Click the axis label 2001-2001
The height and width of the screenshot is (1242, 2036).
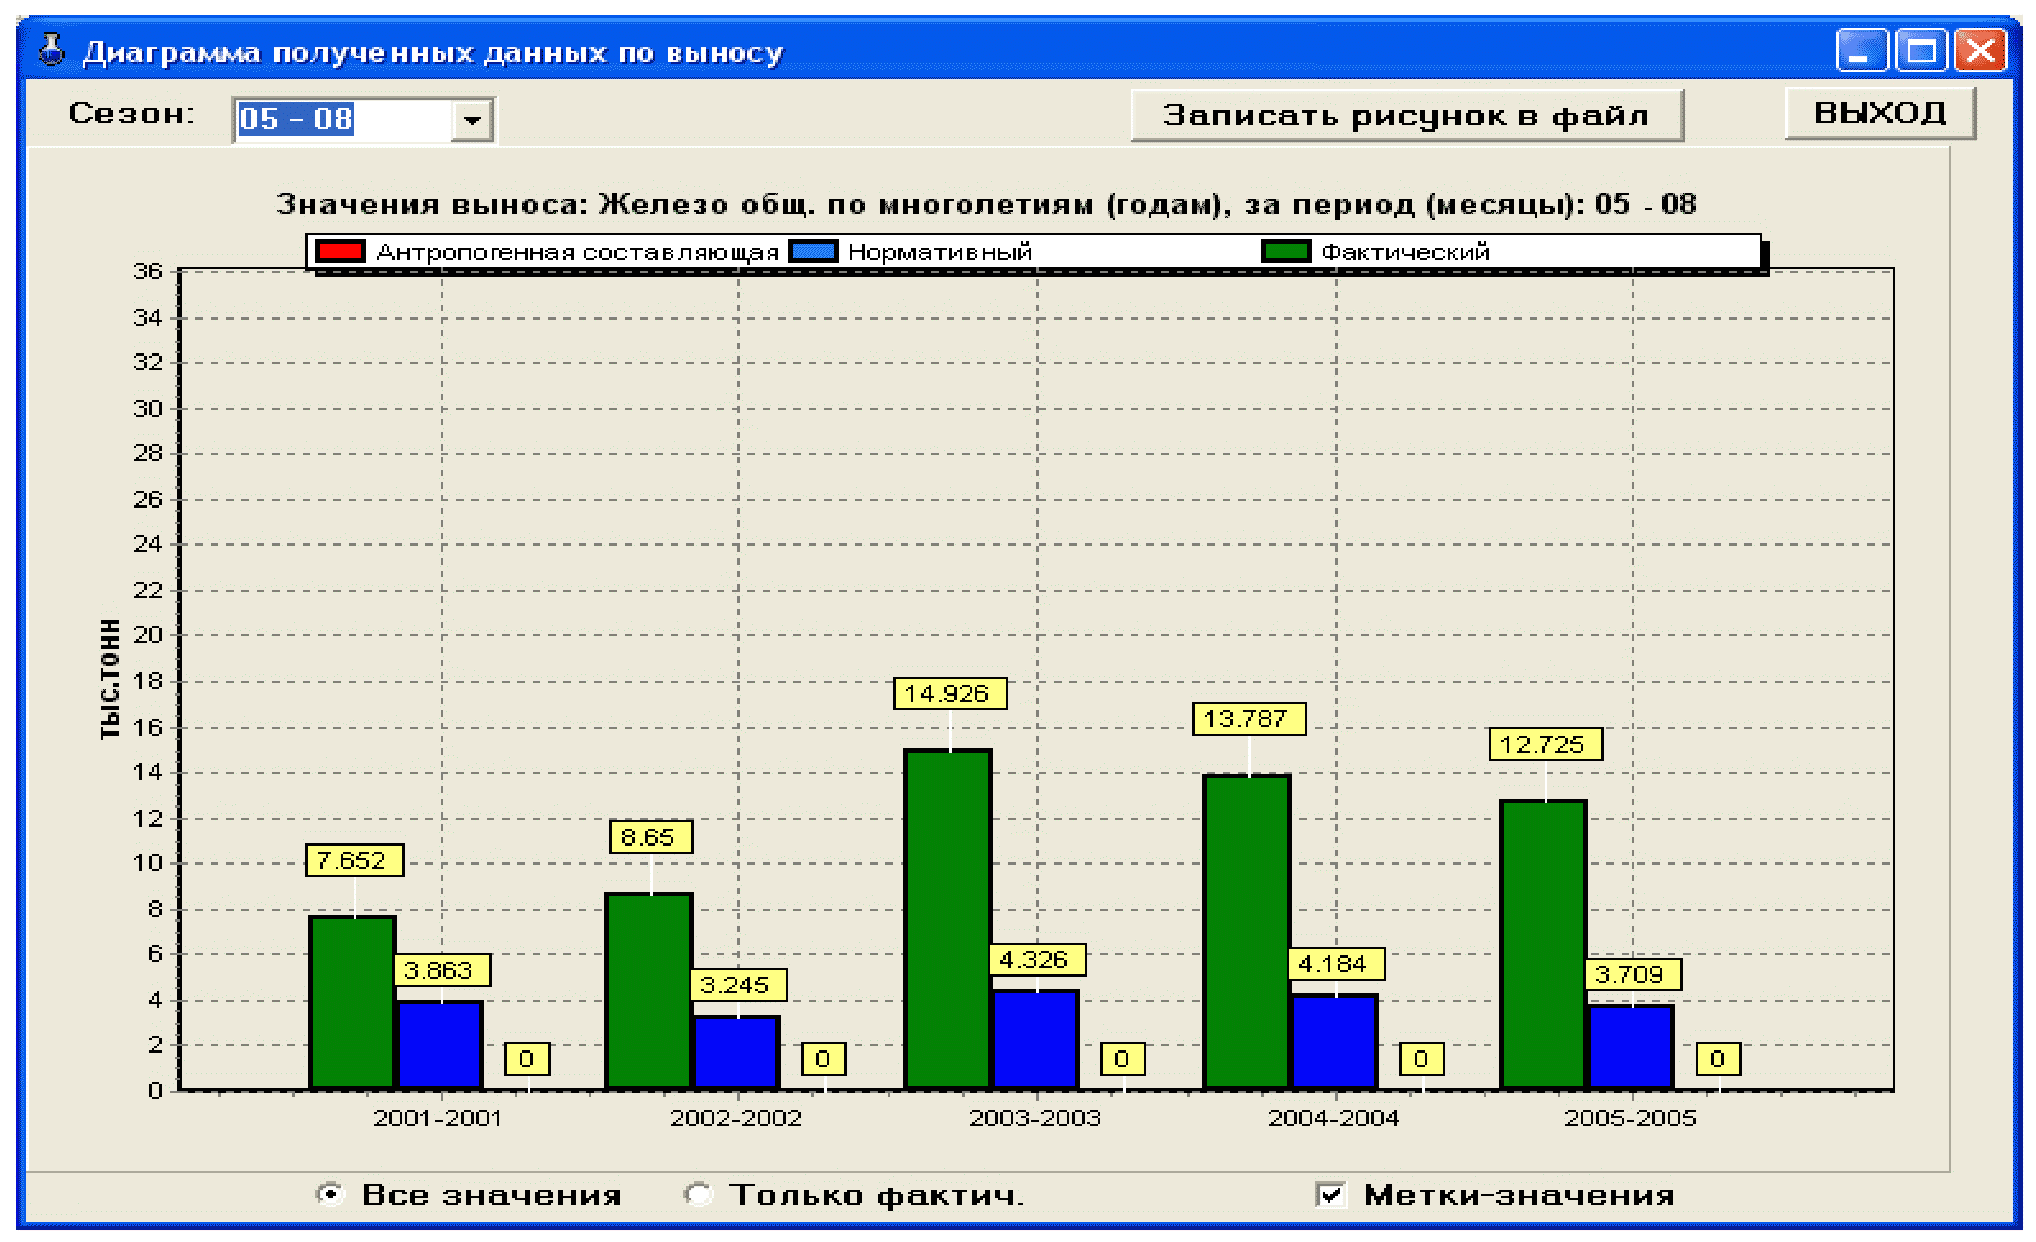click(x=437, y=1118)
